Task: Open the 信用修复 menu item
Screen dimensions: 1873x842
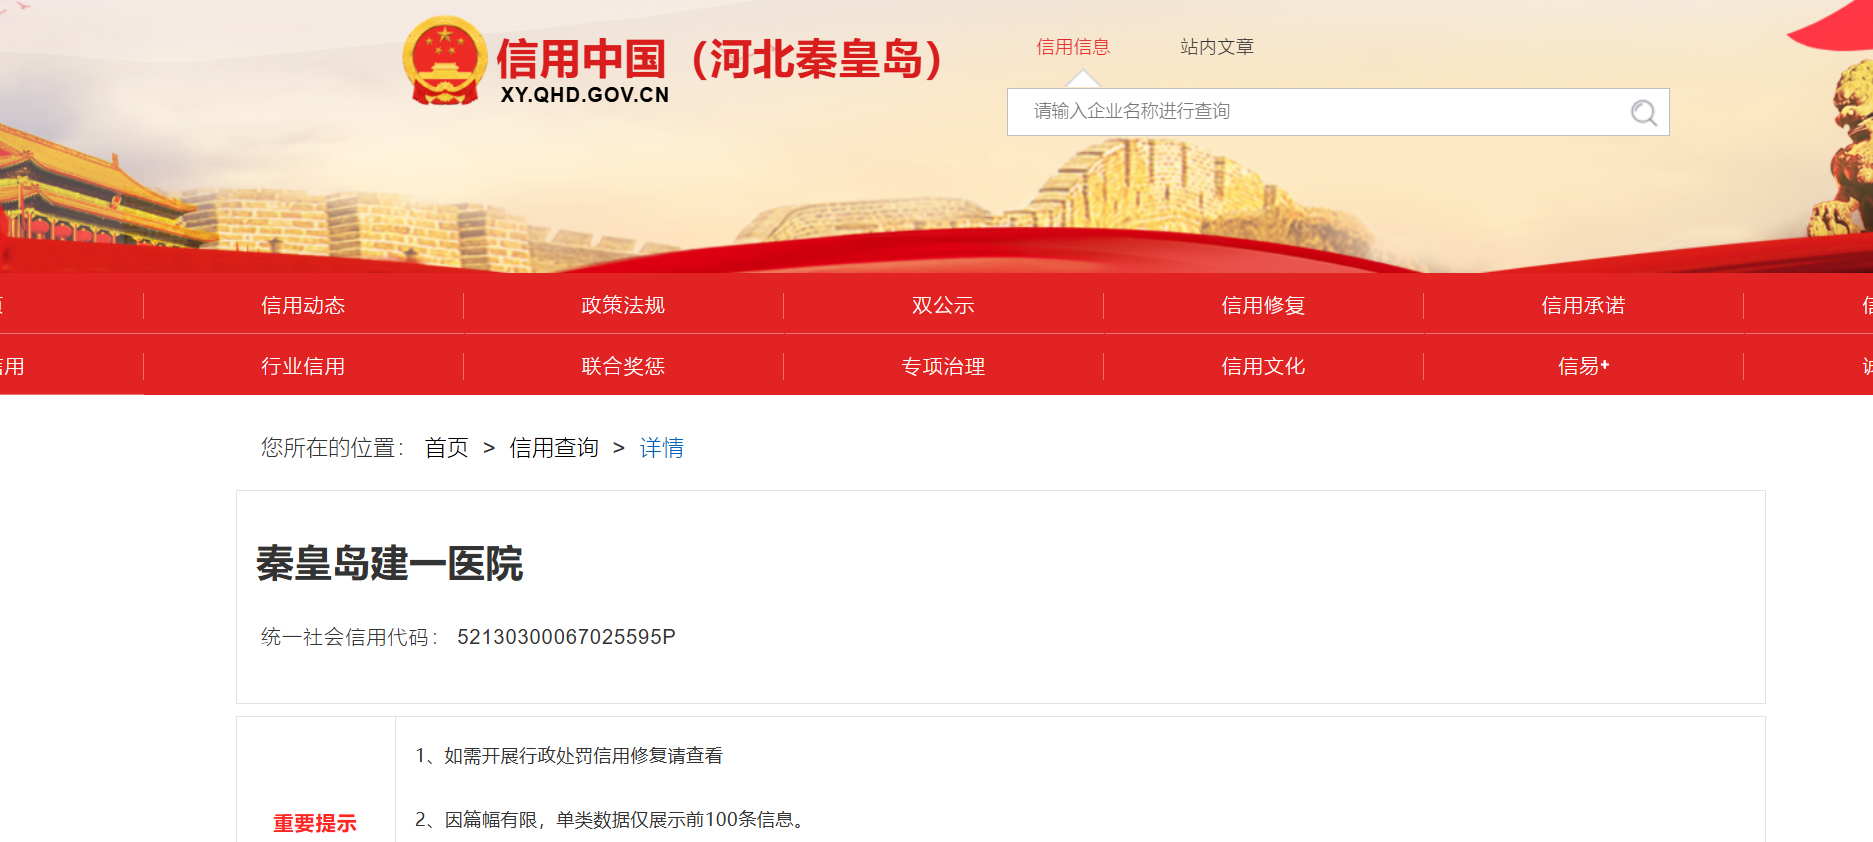Action: 1263,306
